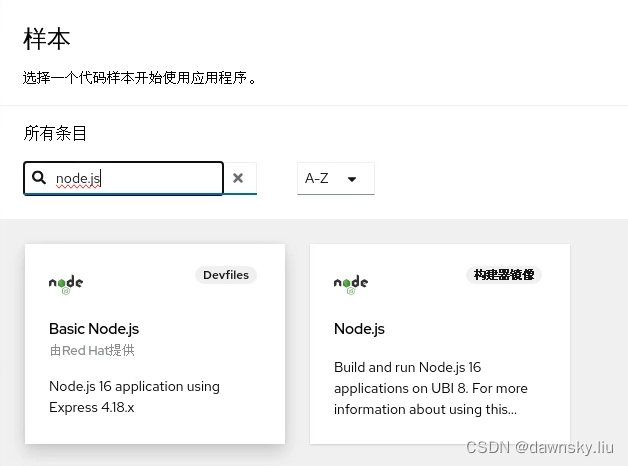Click the 由Red Hat提供 provider text
This screenshot has width=628, height=466.
(x=92, y=350)
